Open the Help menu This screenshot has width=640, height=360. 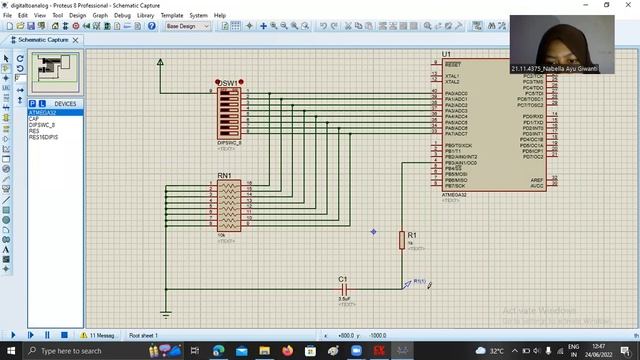click(220, 15)
